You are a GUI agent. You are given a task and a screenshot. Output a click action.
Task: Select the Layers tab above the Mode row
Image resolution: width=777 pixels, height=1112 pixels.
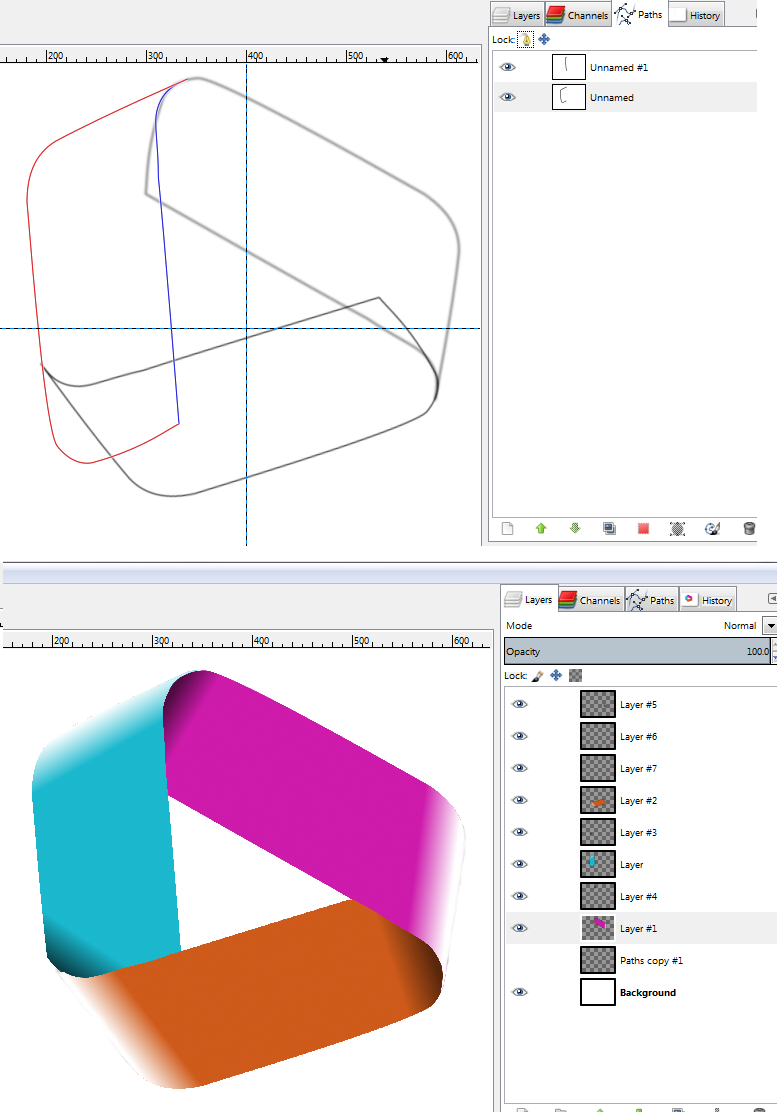(529, 599)
